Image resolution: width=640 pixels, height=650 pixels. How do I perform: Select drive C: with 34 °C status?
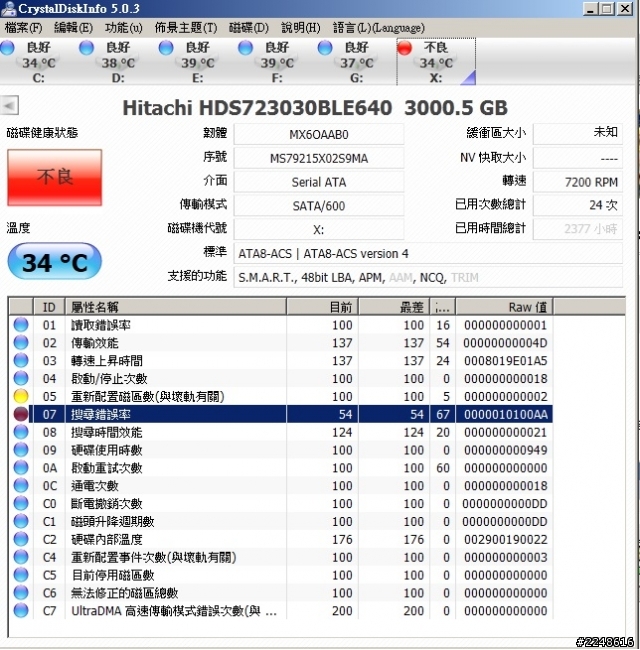pos(39,62)
